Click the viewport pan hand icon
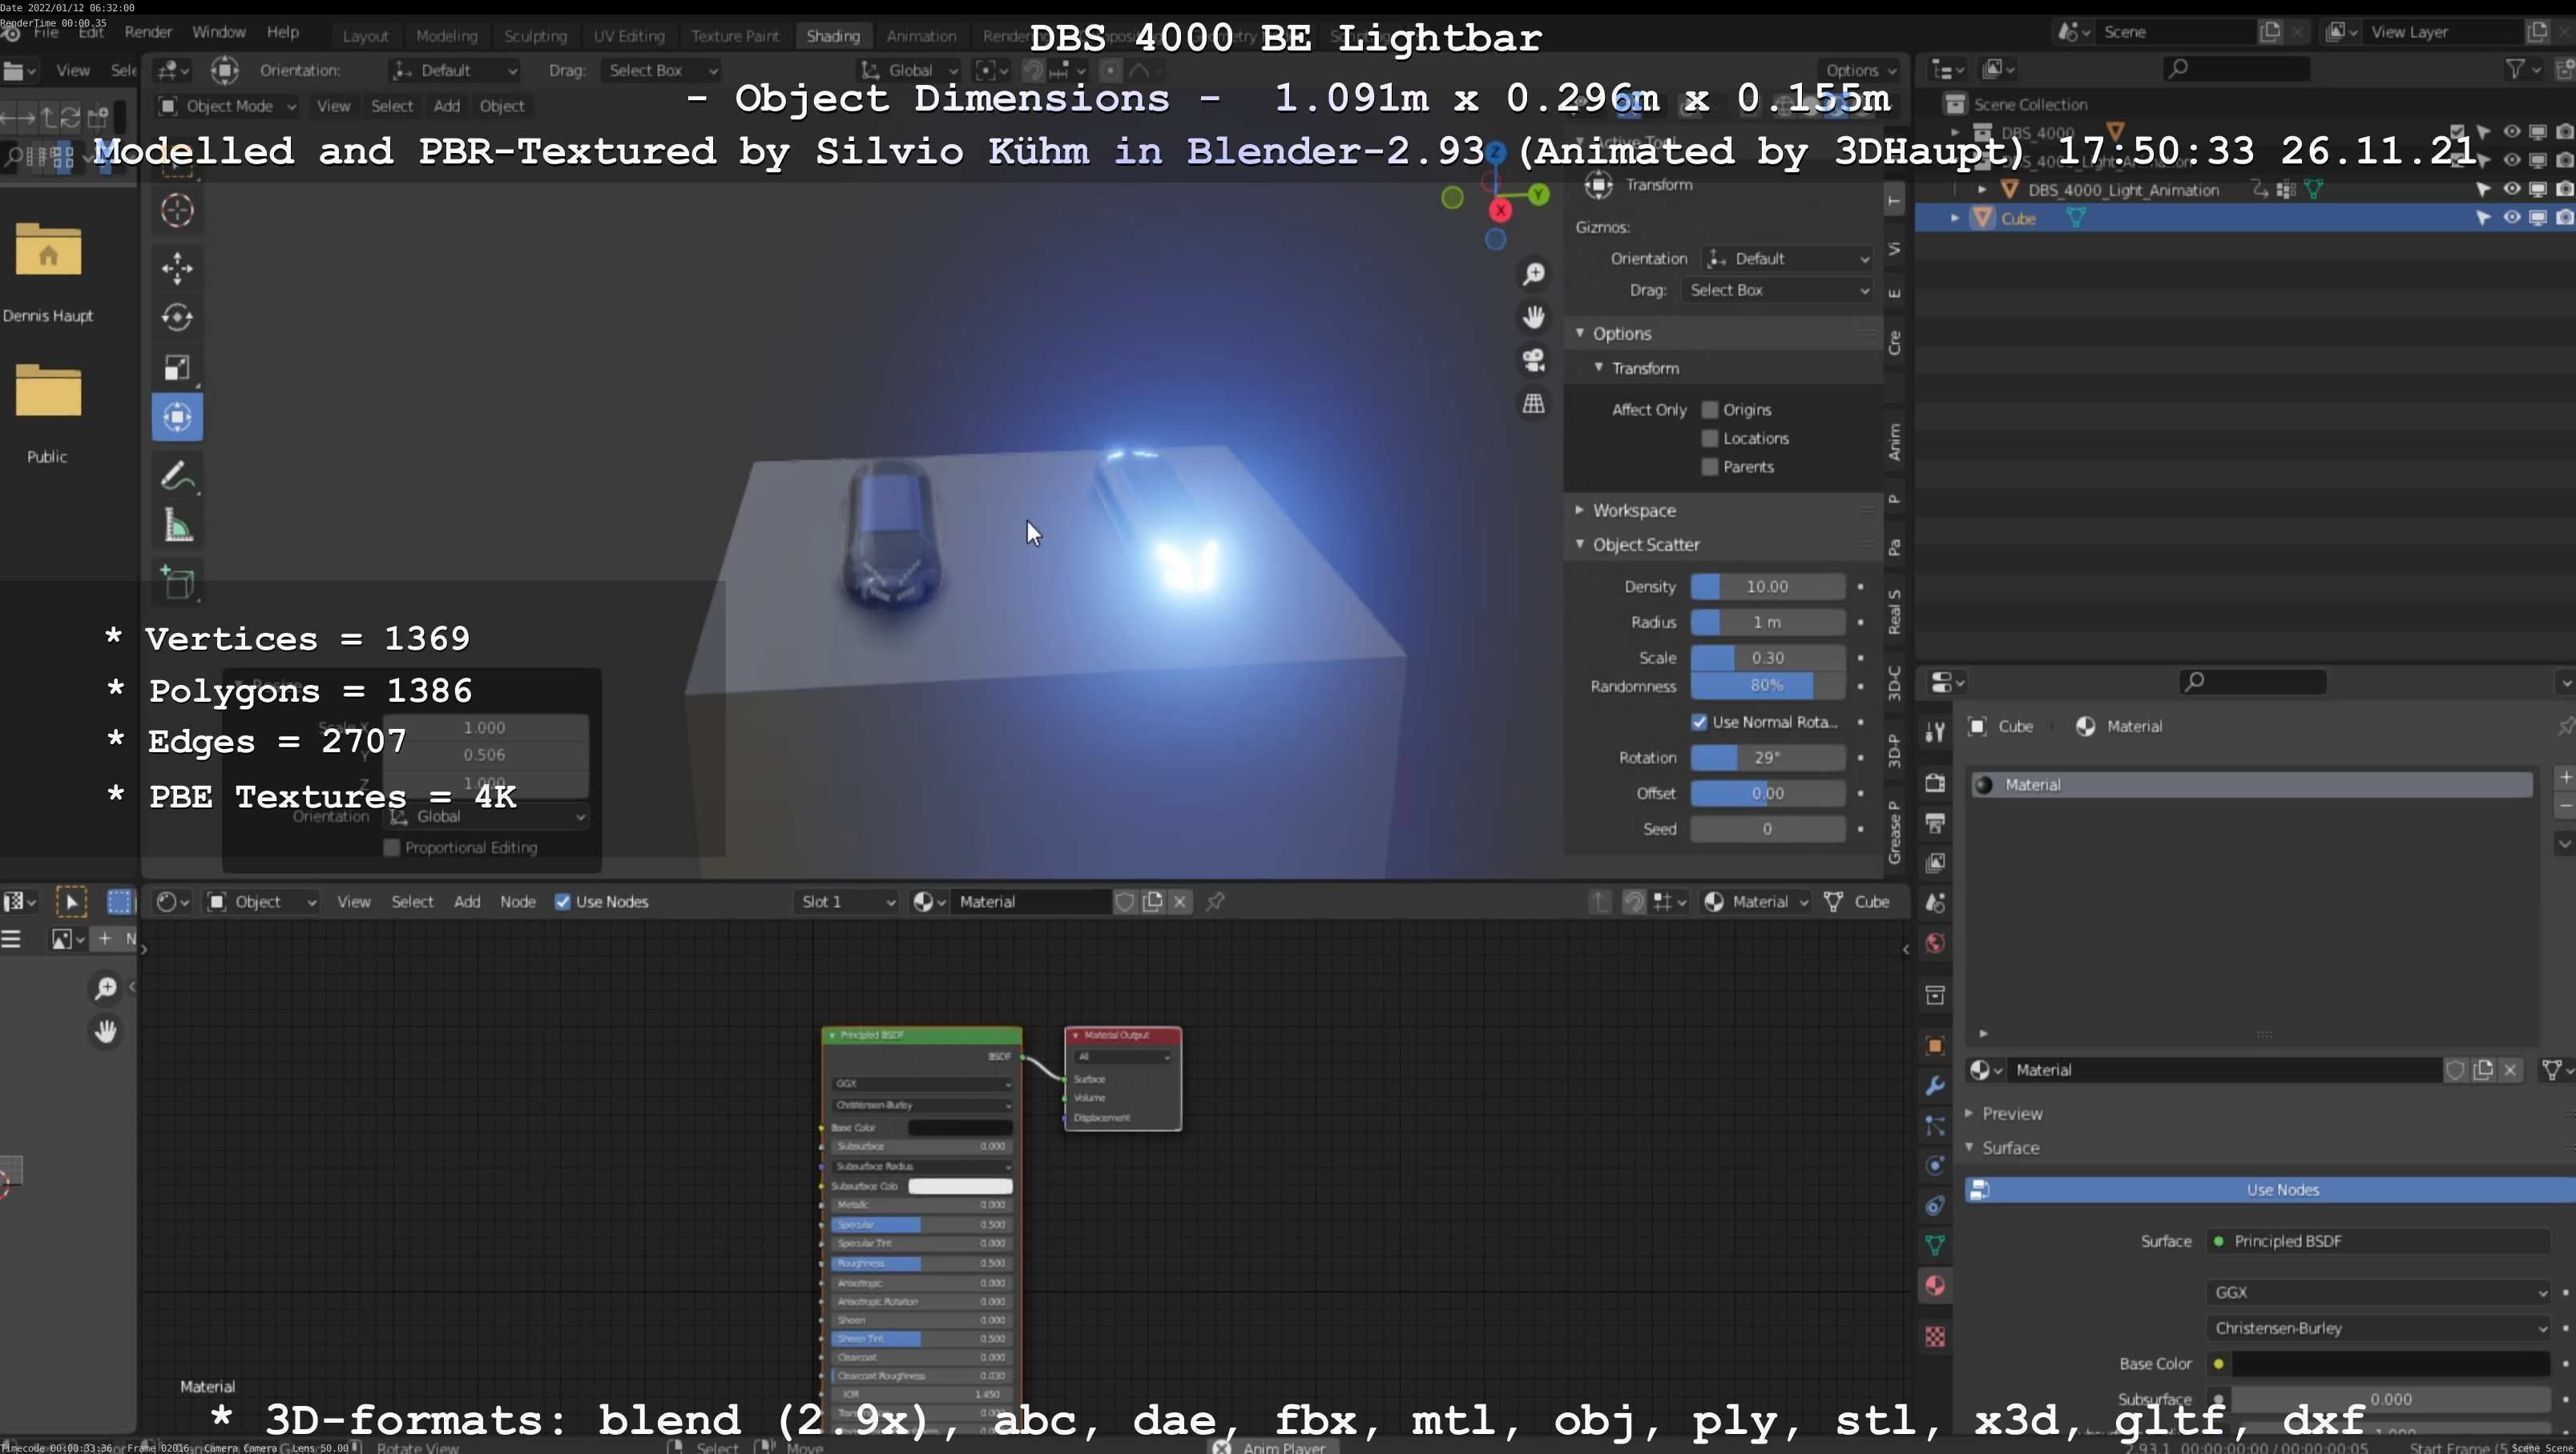The width and height of the screenshot is (2576, 1454). (x=1533, y=317)
